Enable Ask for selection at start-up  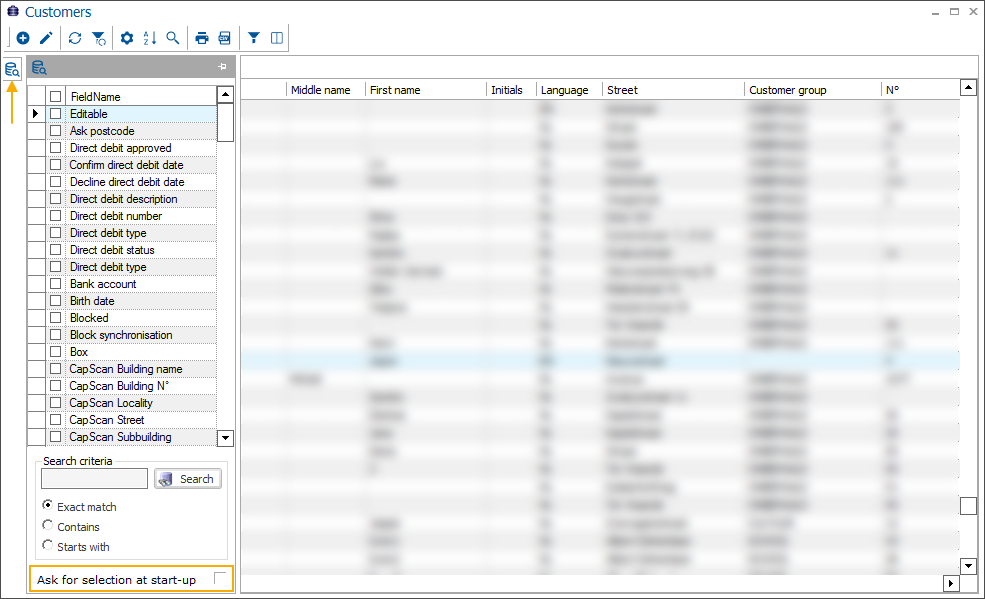(x=220, y=579)
